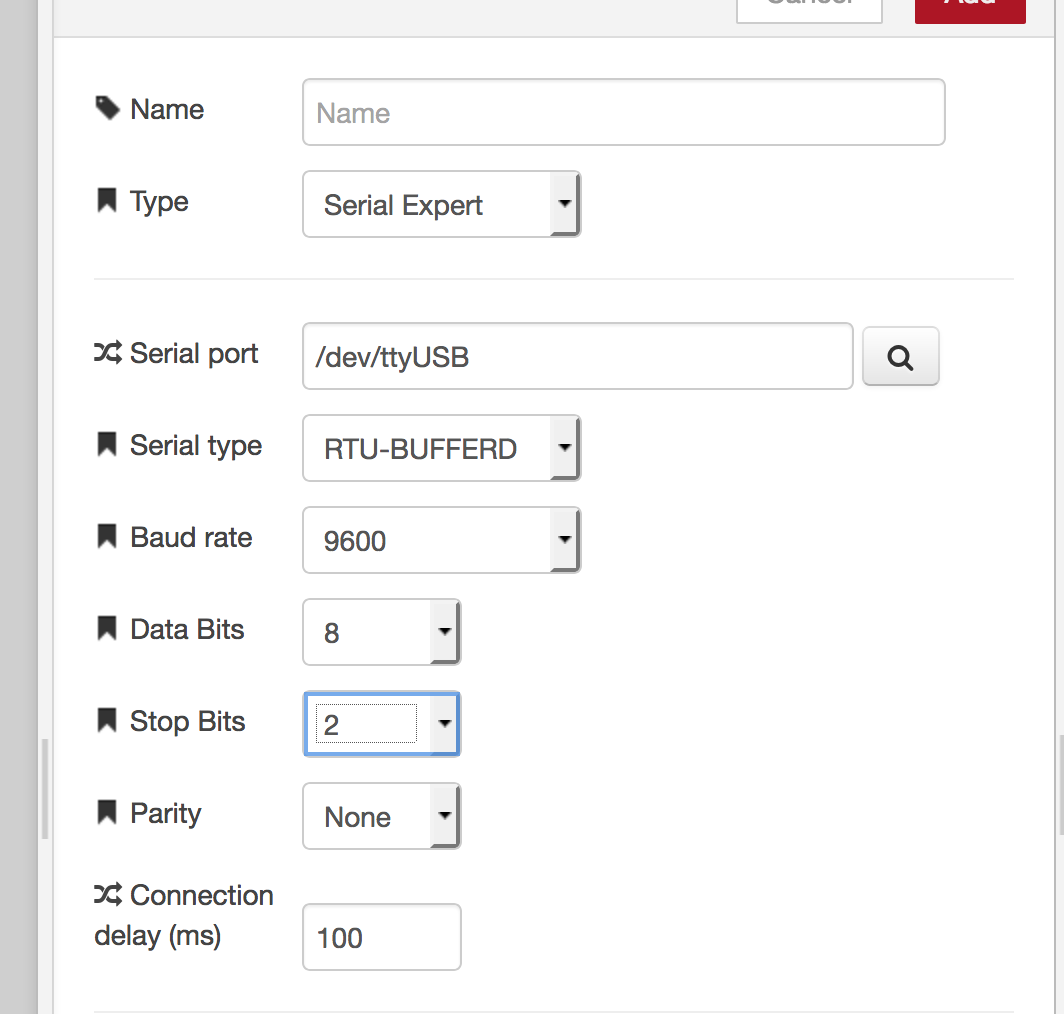Screen dimensions: 1064x1014
Task: Click the tag icon beside the Name field
Action: click(x=107, y=108)
